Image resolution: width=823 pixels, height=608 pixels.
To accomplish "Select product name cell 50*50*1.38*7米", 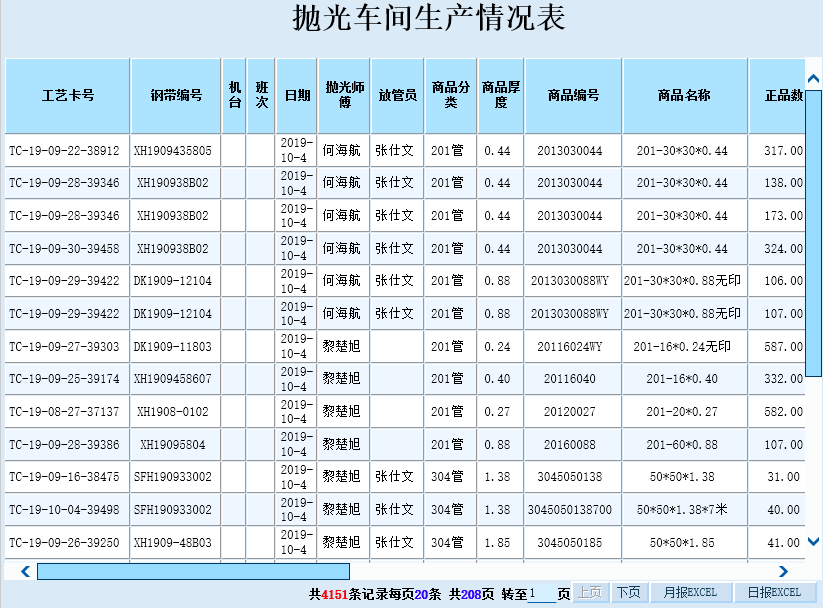I will point(683,510).
